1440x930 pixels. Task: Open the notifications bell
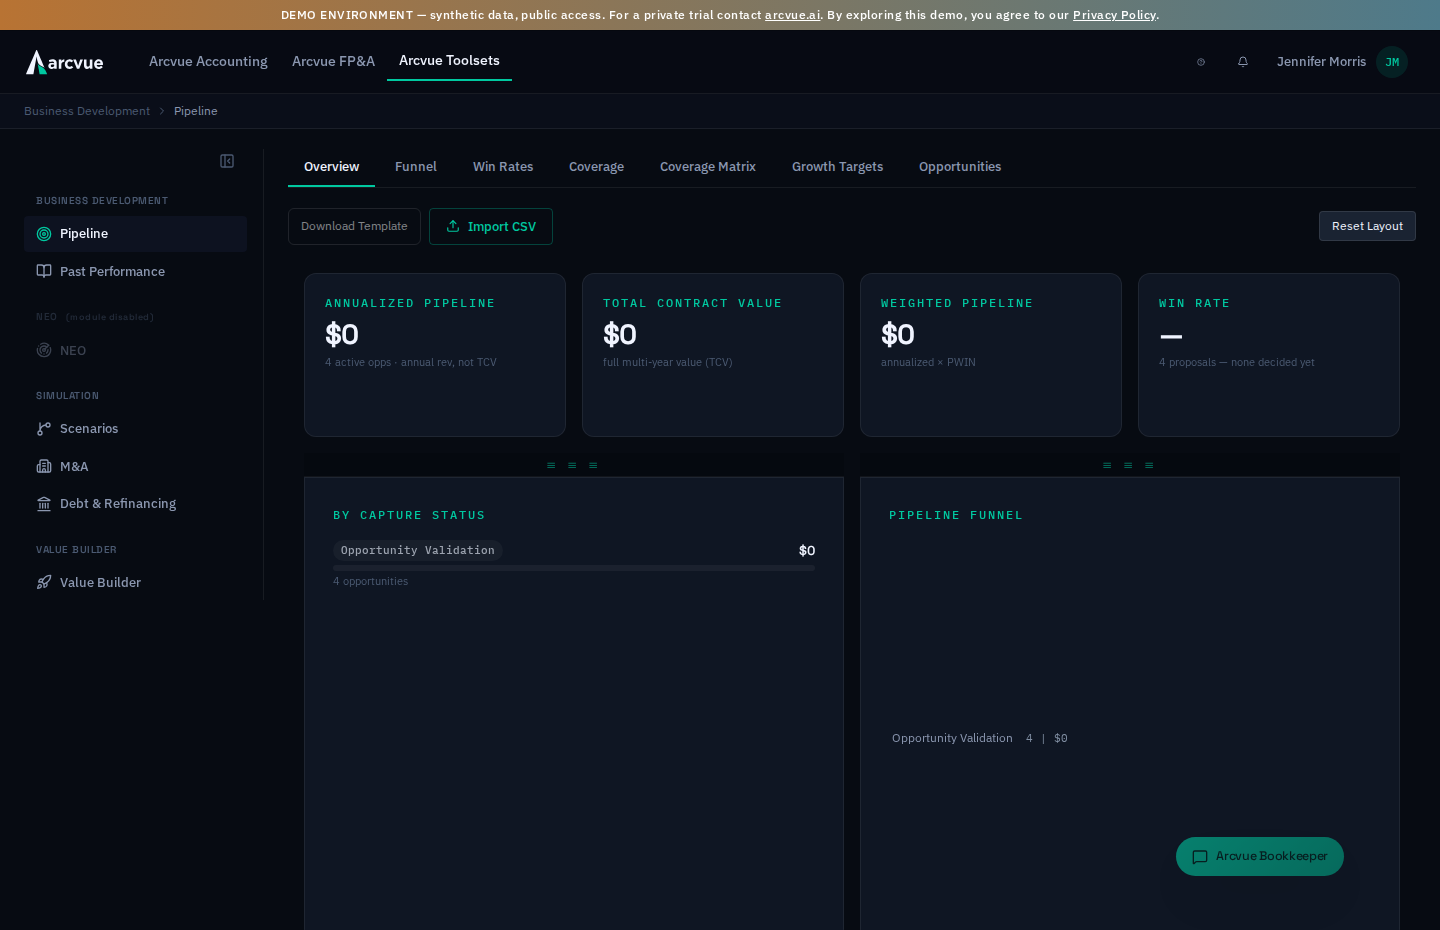pyautogui.click(x=1243, y=62)
